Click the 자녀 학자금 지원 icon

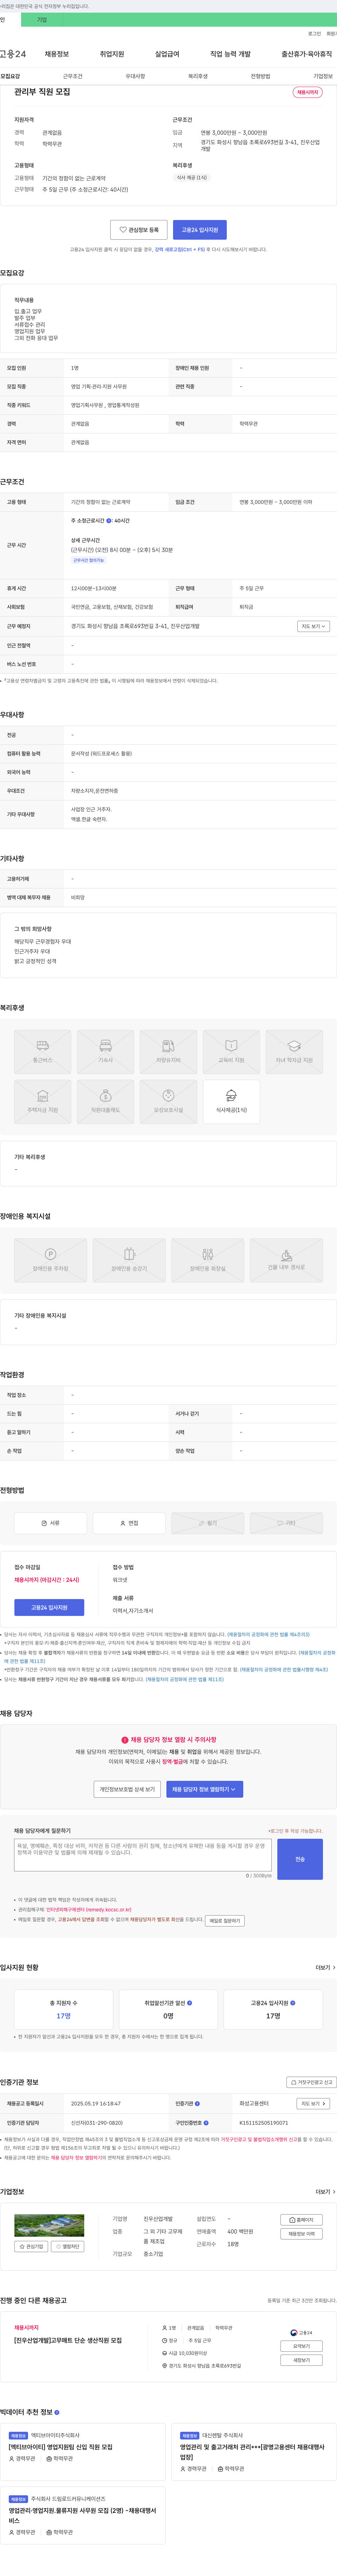click(294, 1052)
